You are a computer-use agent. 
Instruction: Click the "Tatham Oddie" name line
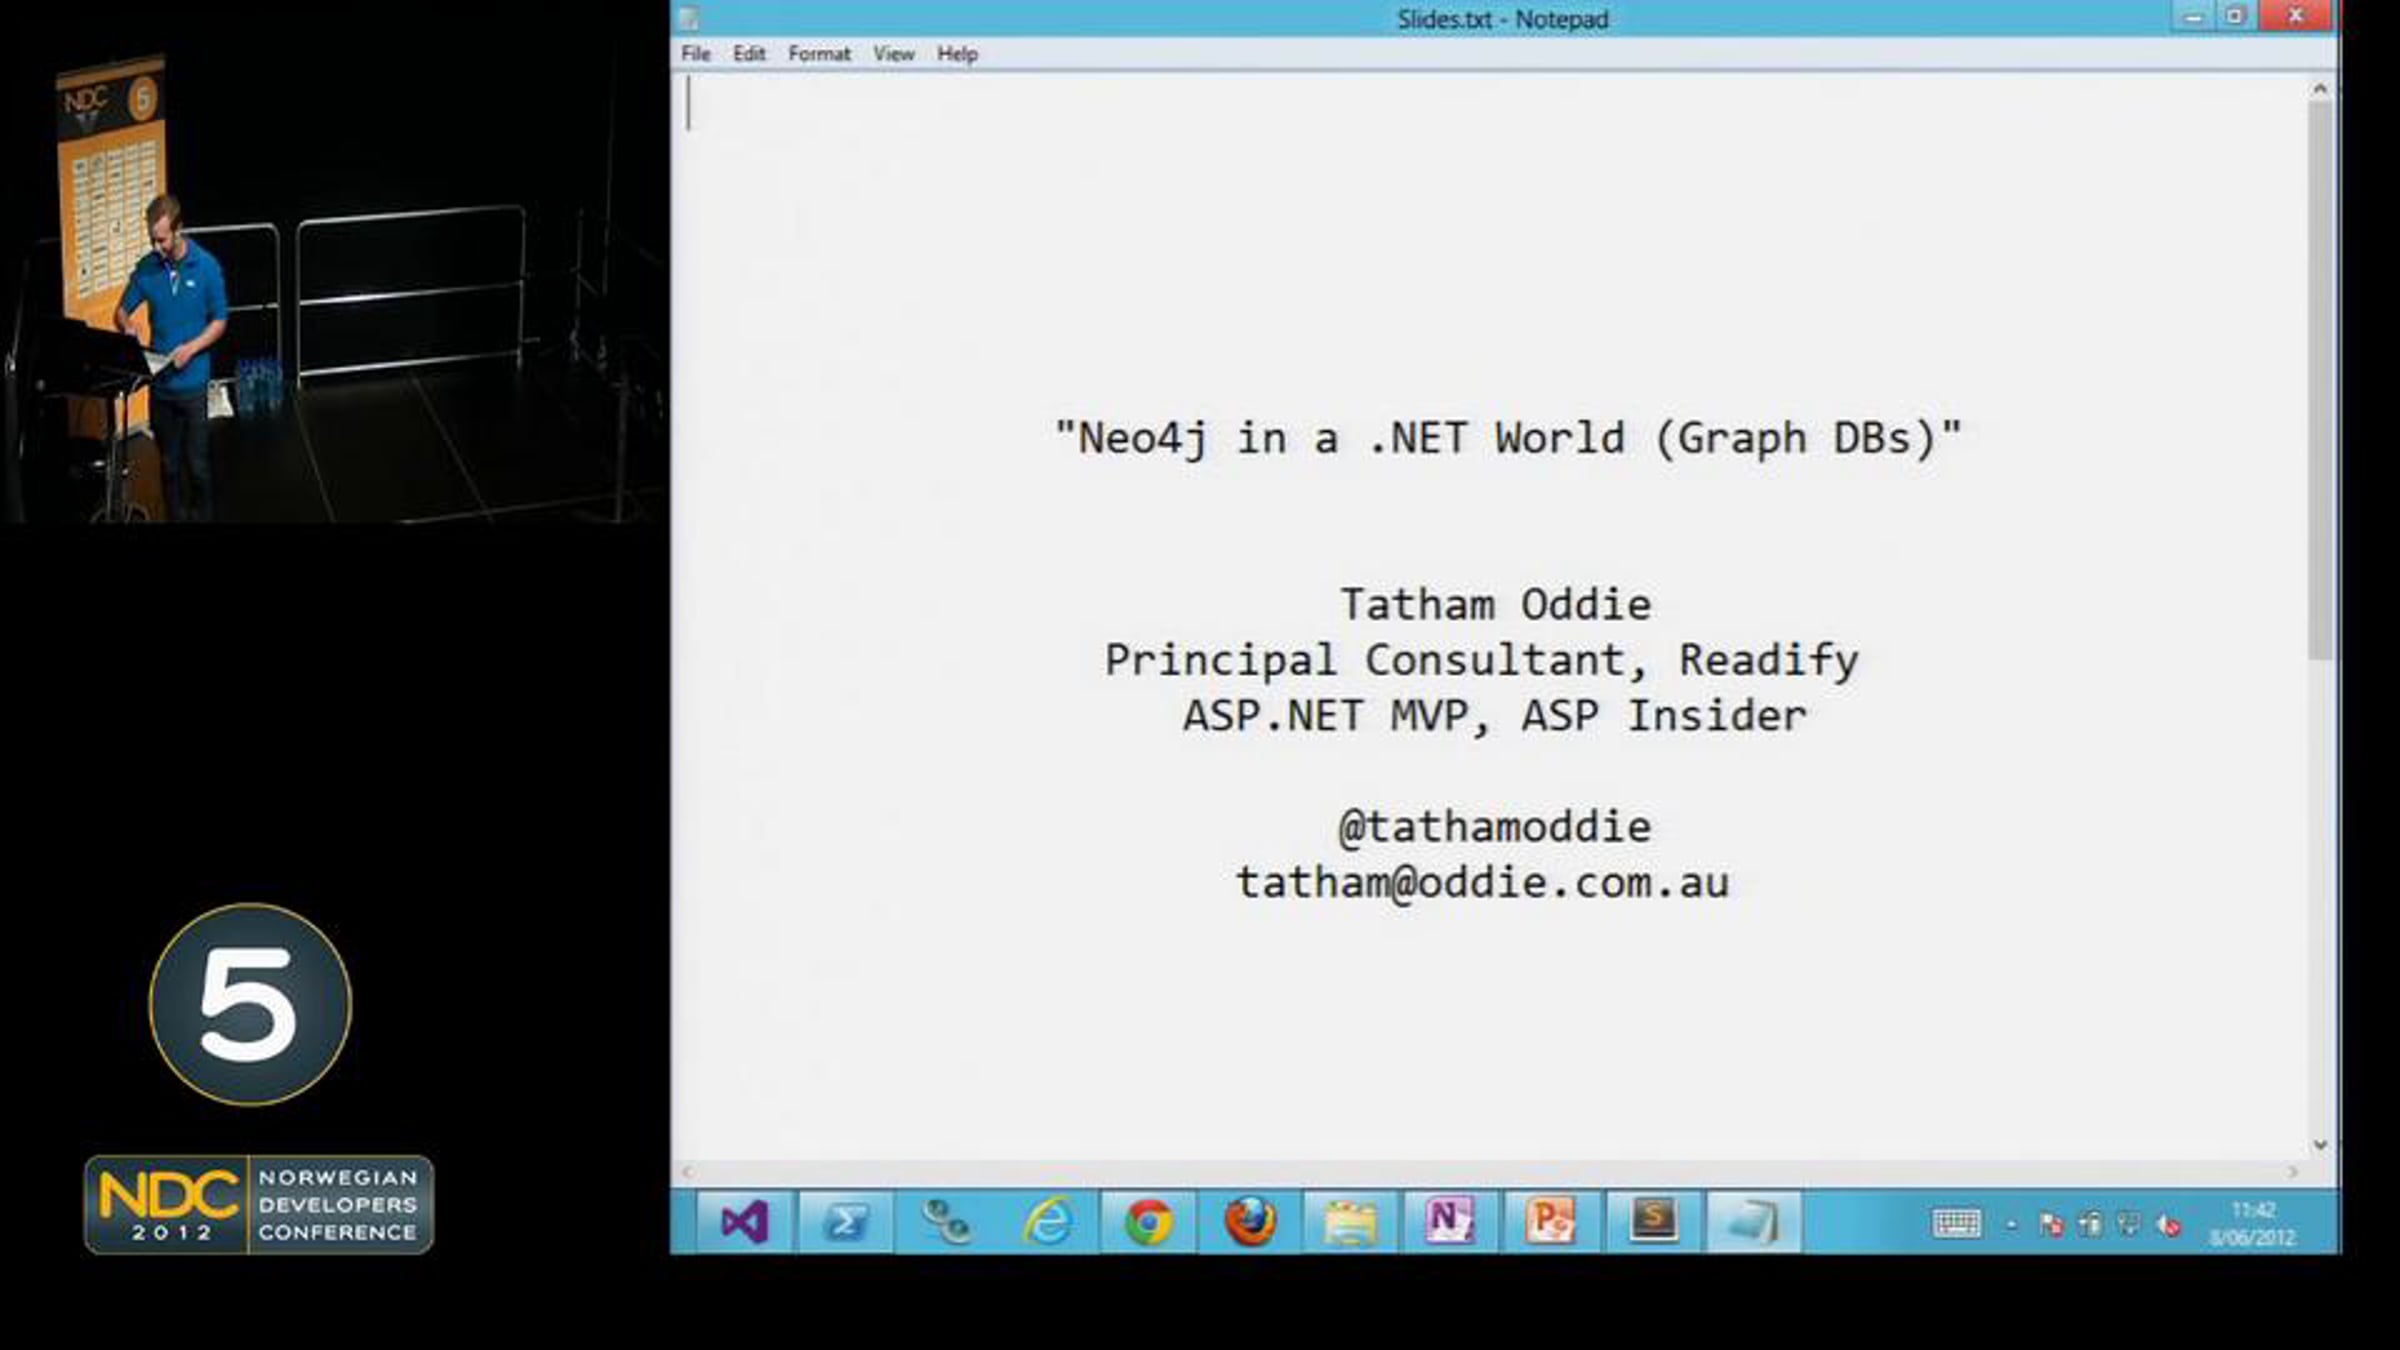click(1496, 605)
